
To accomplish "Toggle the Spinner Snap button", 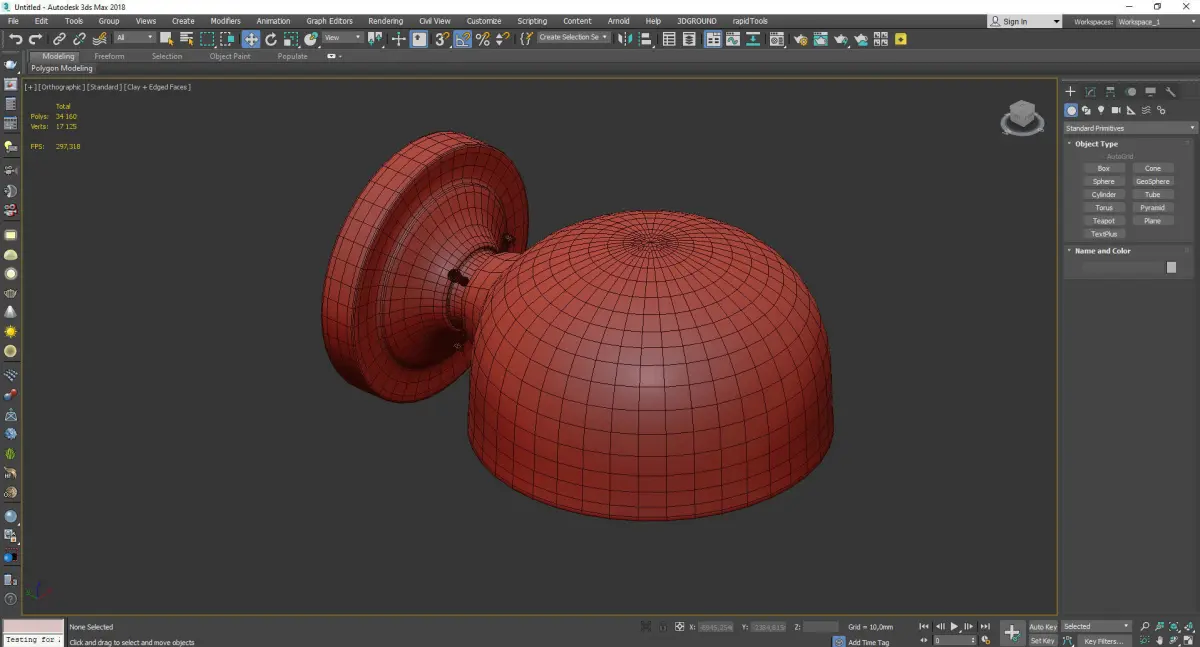I will tap(501, 39).
